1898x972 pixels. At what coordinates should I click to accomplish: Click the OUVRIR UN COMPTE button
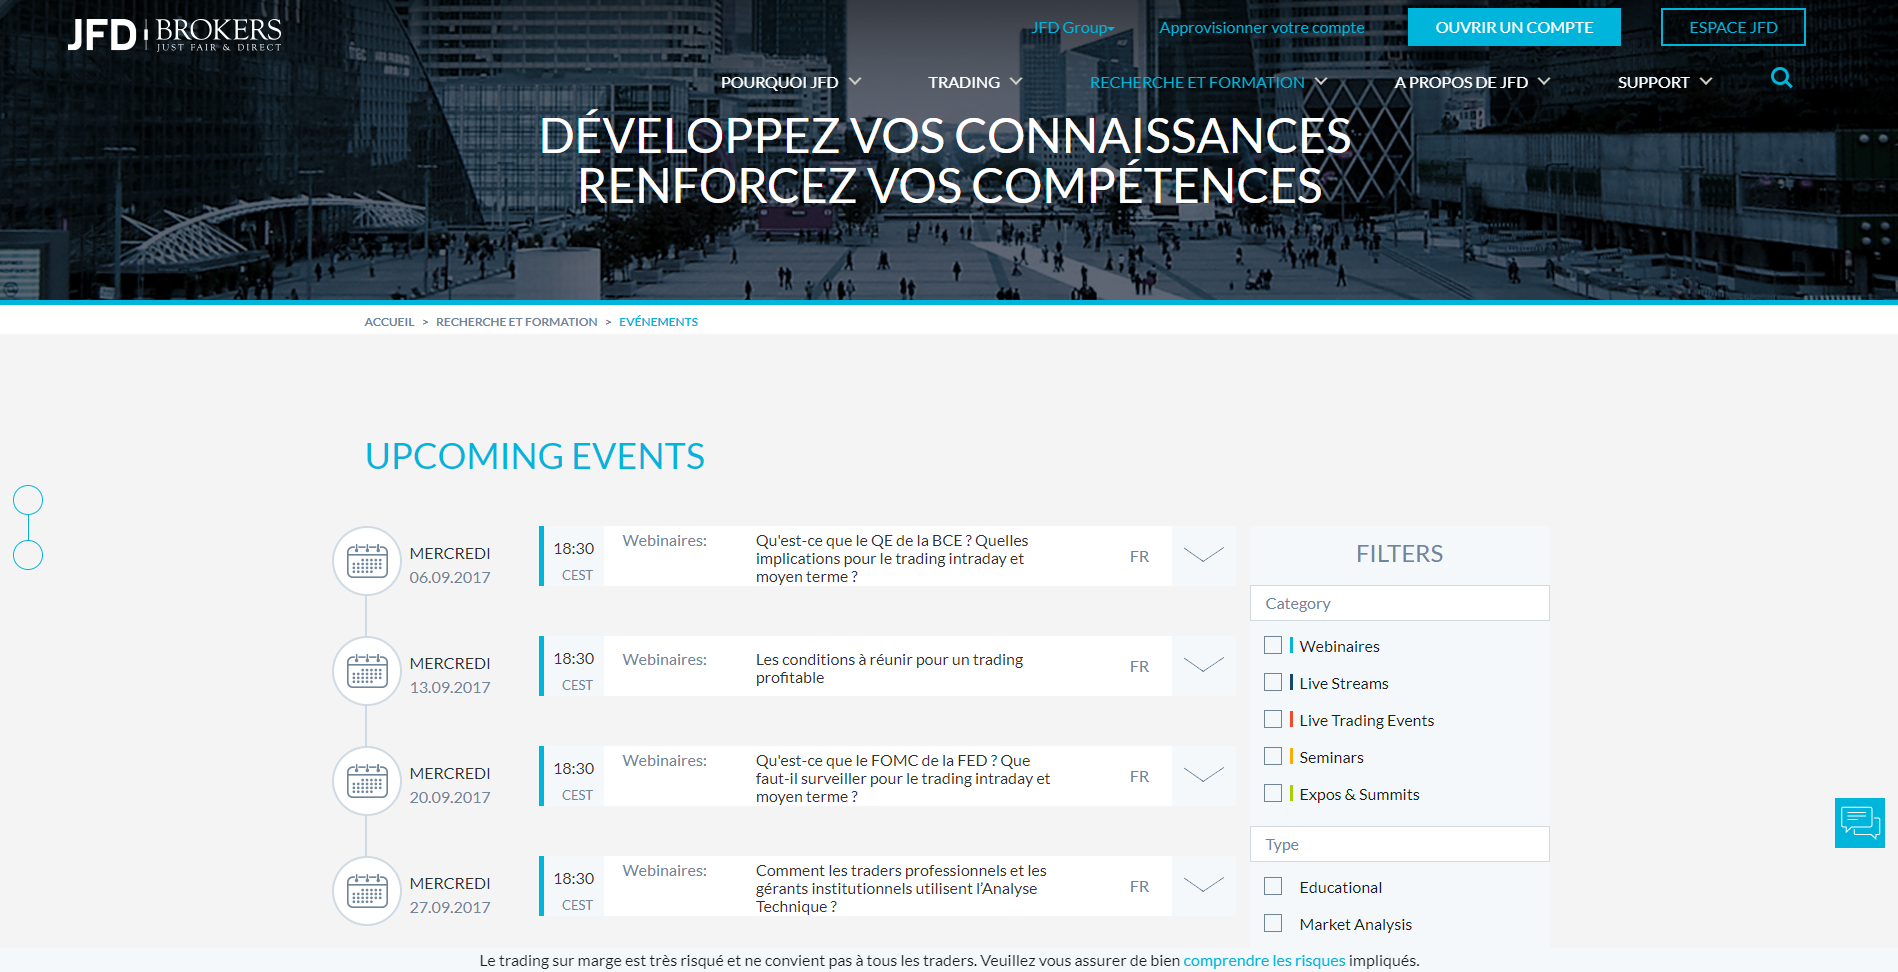click(1514, 27)
